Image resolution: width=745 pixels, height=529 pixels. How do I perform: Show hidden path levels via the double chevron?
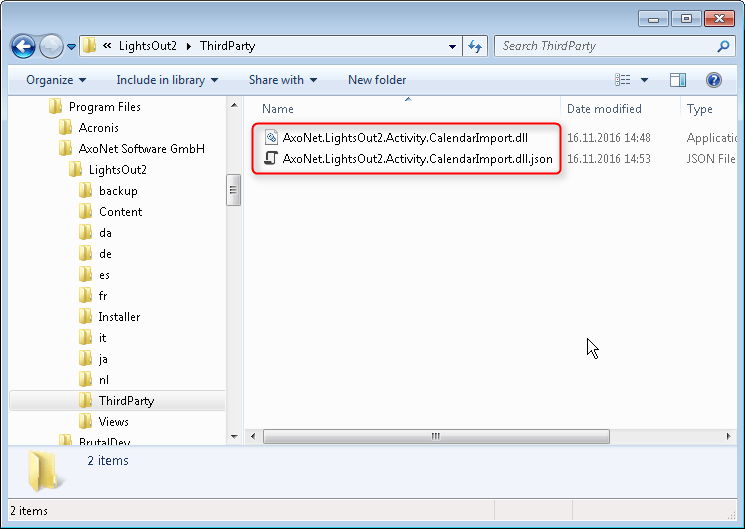[x=107, y=46]
